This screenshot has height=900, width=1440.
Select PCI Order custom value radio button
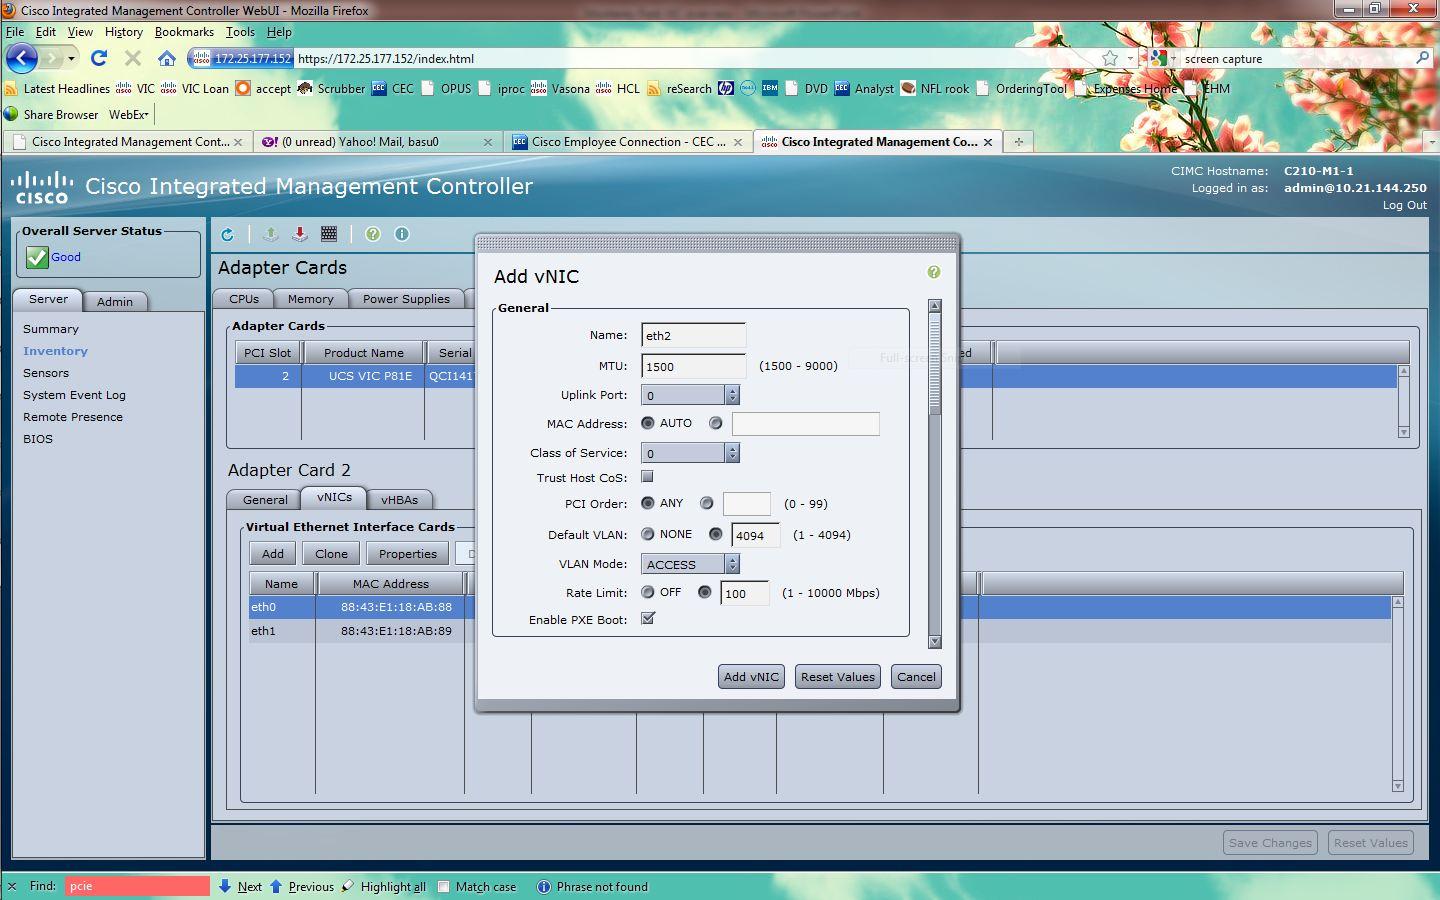[707, 503]
